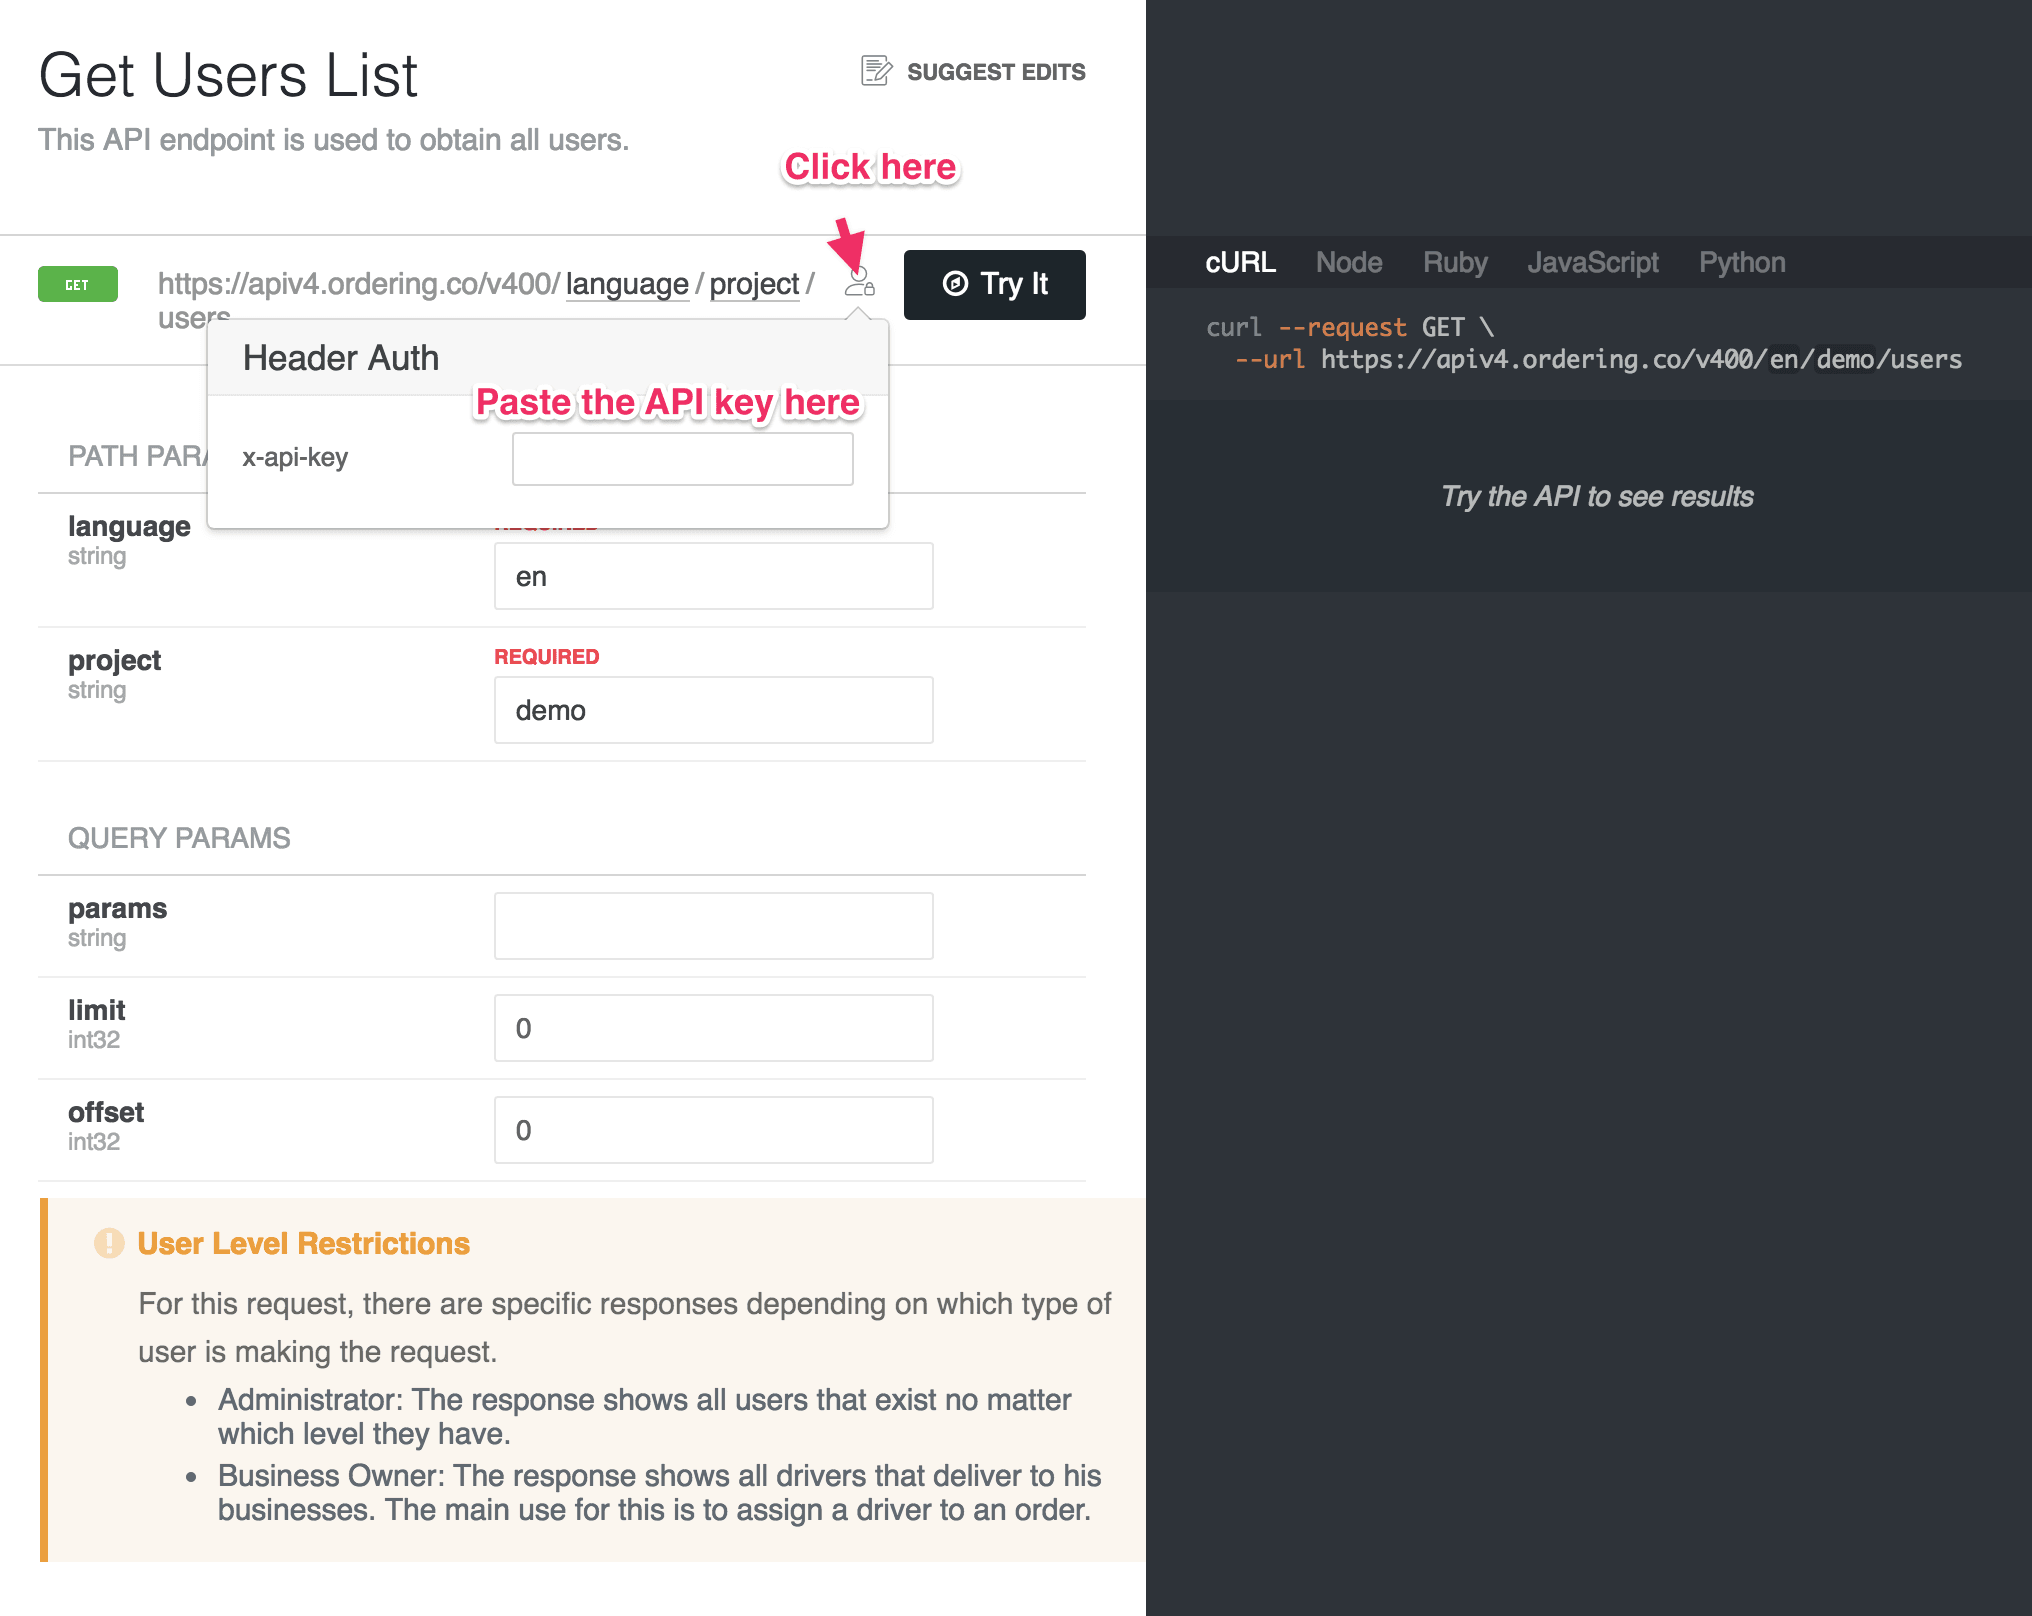Focus the x-api-key input field
This screenshot has height=1616, width=2032.
[x=682, y=459]
